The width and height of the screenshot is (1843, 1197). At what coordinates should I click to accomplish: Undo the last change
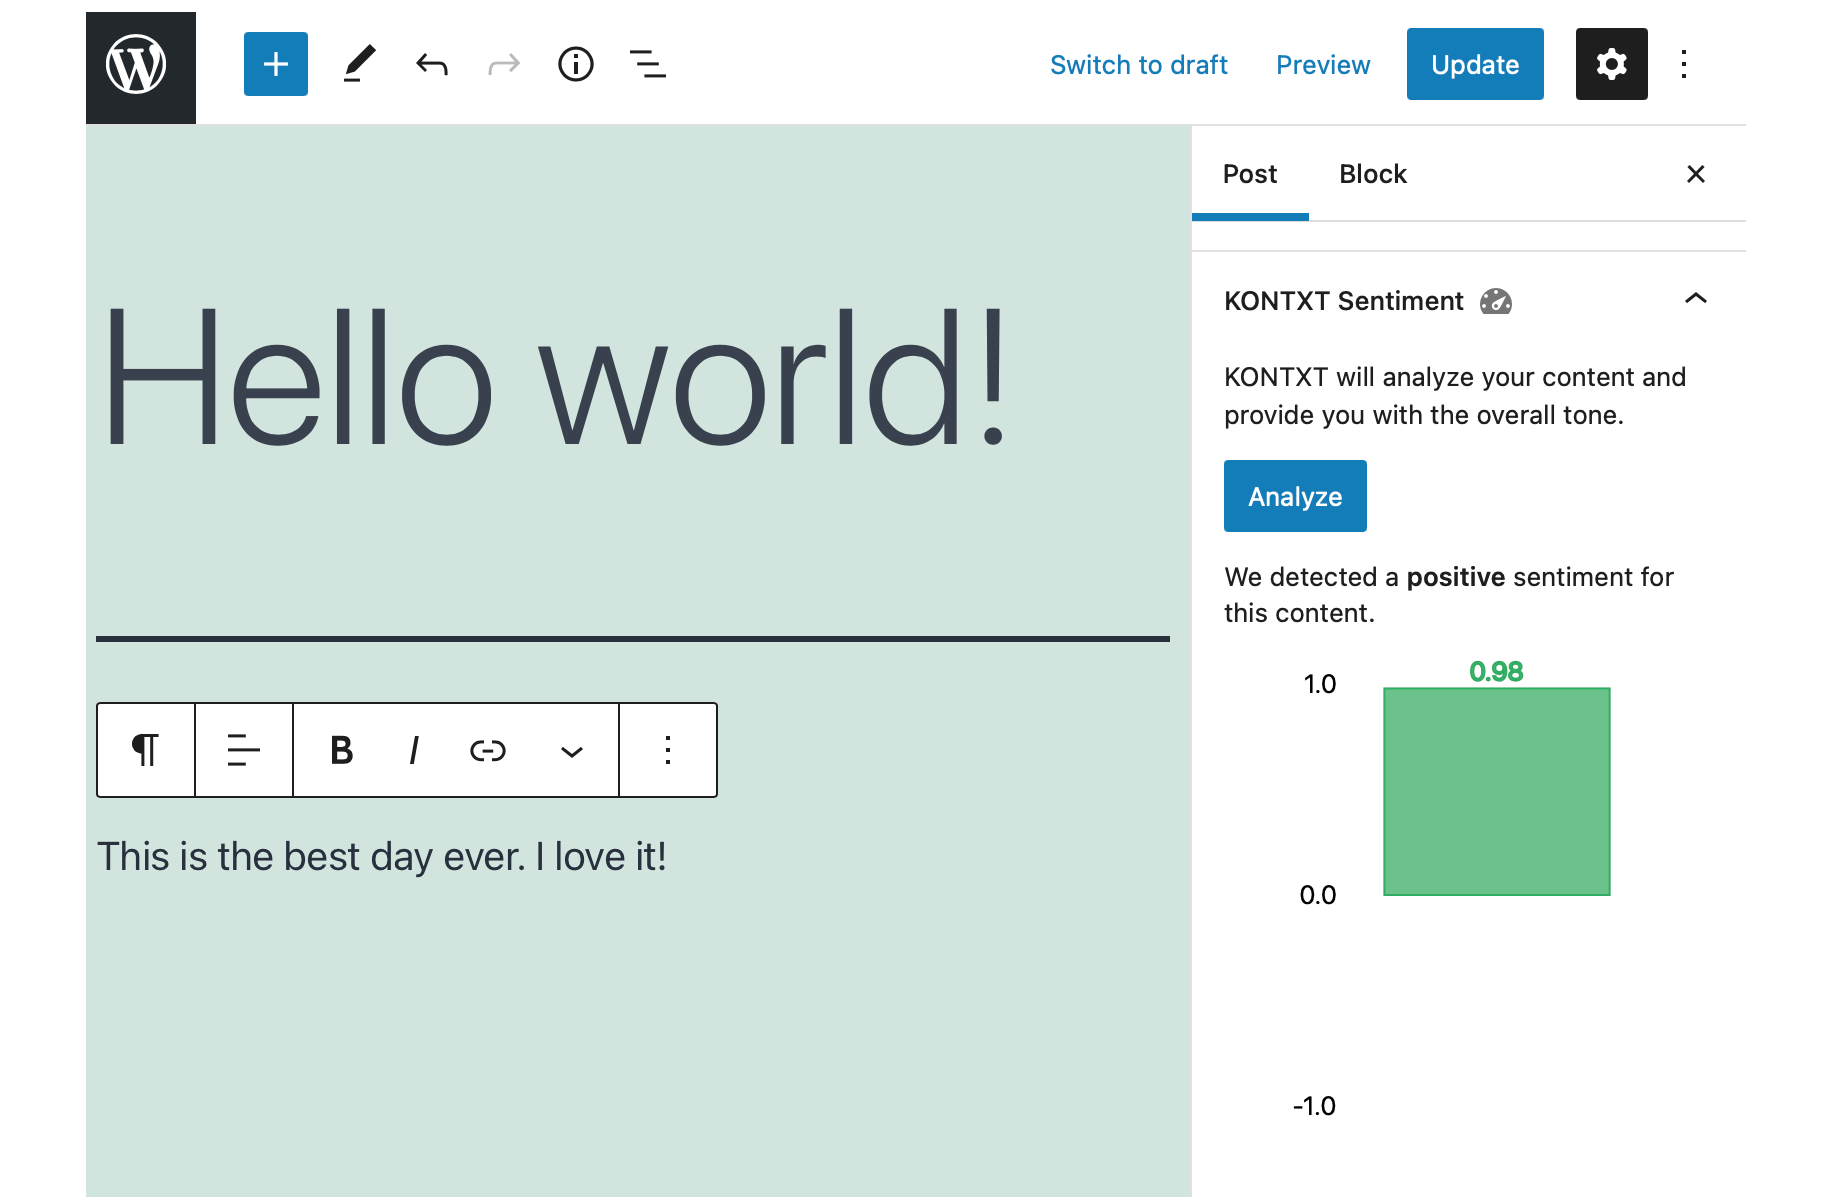[x=432, y=65]
